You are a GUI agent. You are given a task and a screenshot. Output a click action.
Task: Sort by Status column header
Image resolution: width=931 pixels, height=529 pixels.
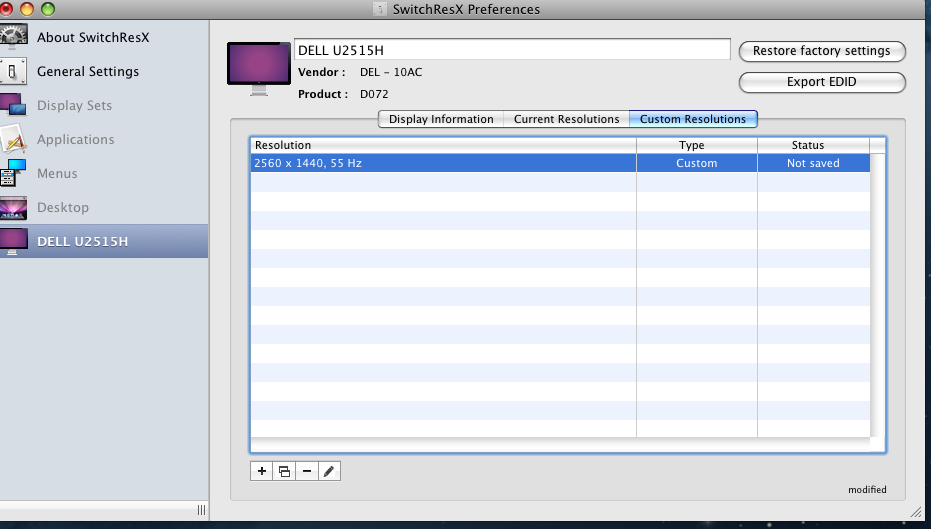(x=813, y=145)
